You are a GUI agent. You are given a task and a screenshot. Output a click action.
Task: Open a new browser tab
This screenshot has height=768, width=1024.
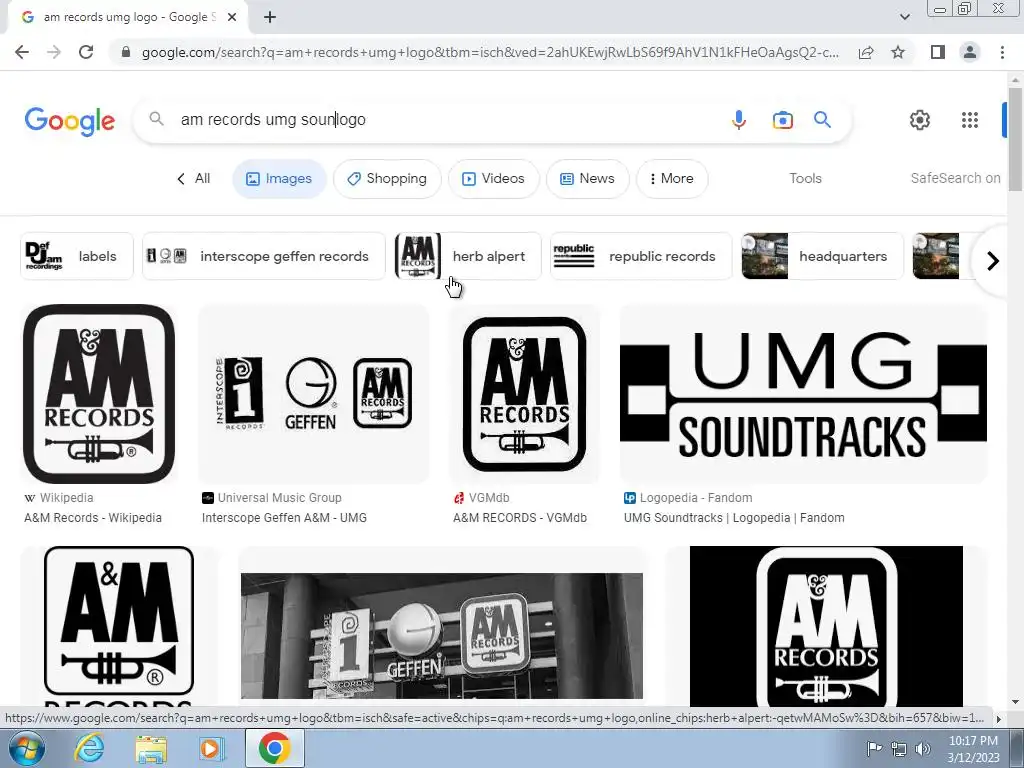270,17
